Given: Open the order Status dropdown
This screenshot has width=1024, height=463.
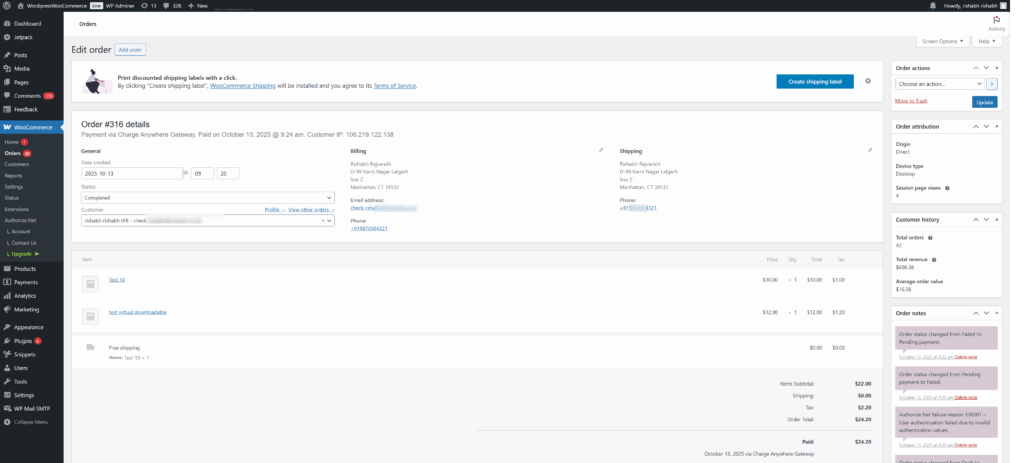Looking at the screenshot, I should (207, 198).
